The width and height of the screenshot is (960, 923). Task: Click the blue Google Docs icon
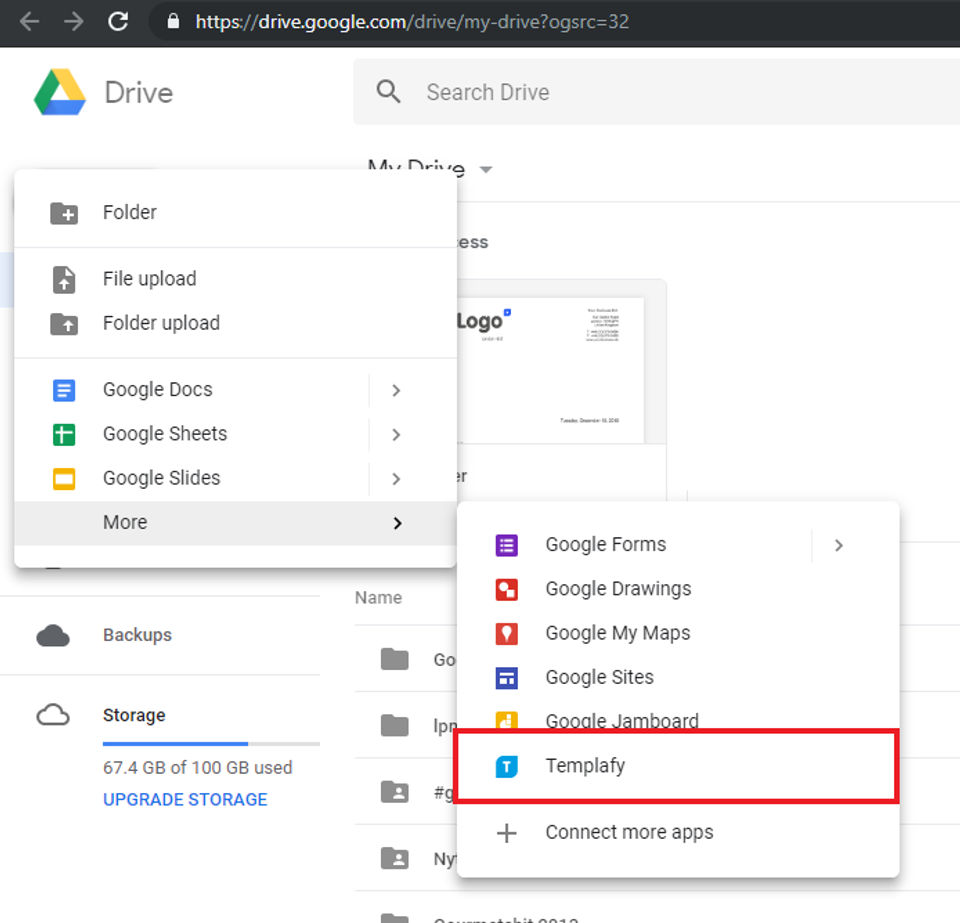point(64,390)
